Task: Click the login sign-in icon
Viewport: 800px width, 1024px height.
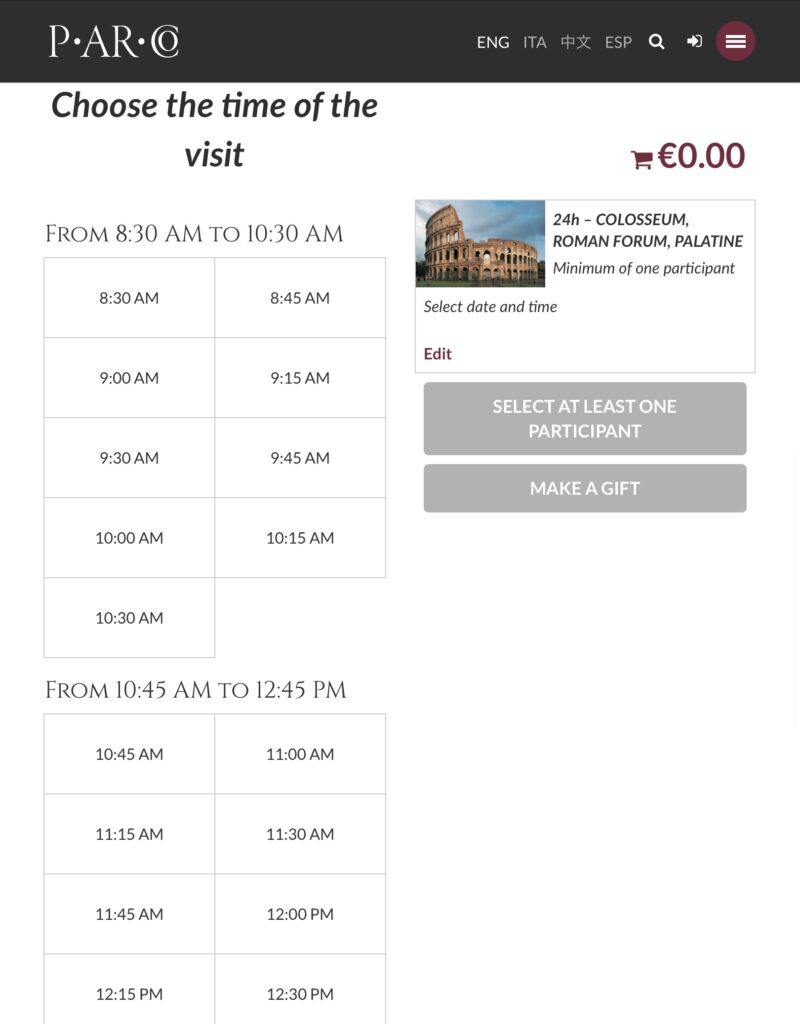Action: click(x=694, y=42)
